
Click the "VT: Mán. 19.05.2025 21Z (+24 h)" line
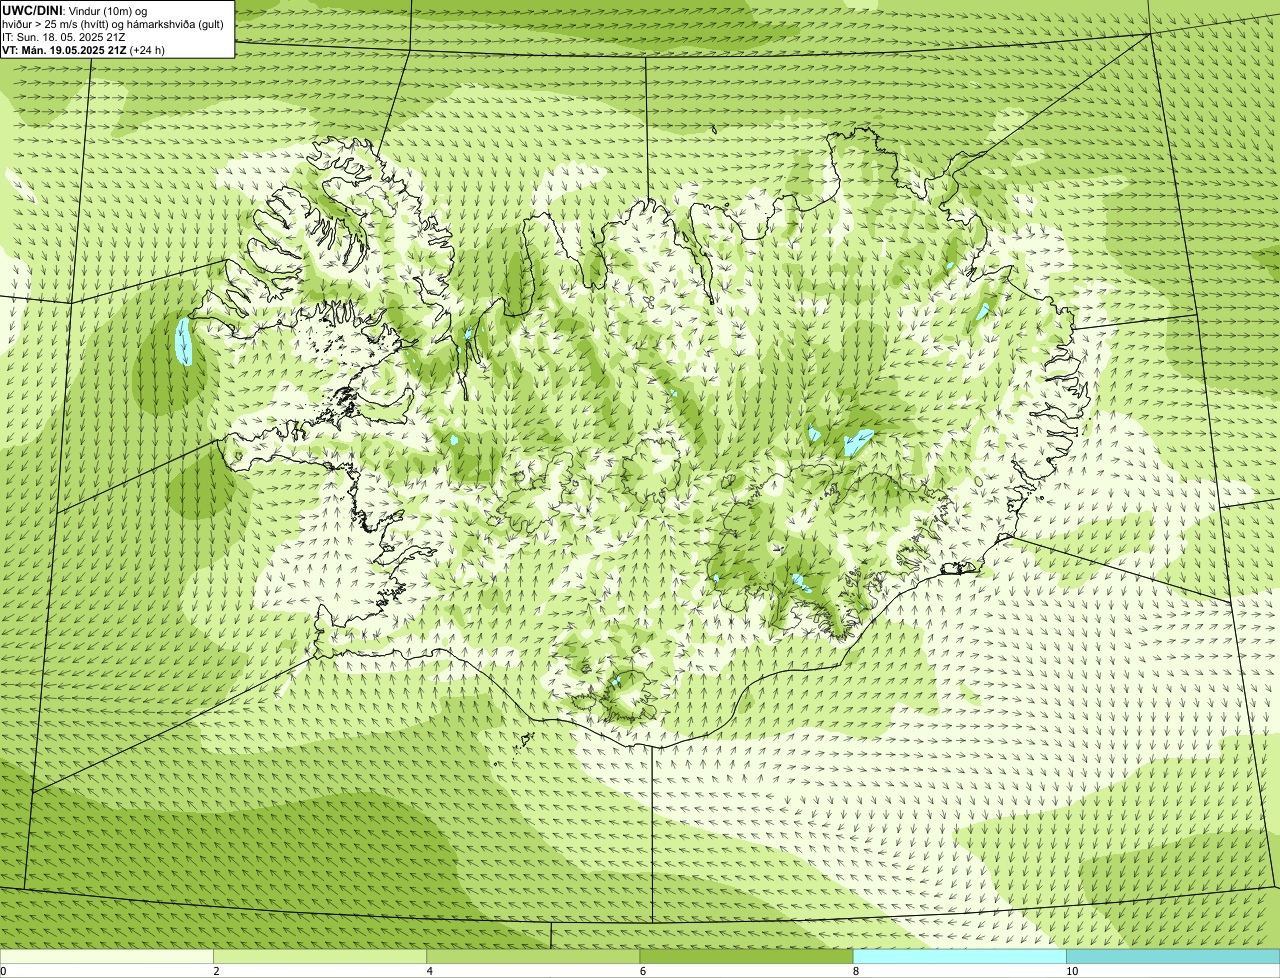click(84, 50)
